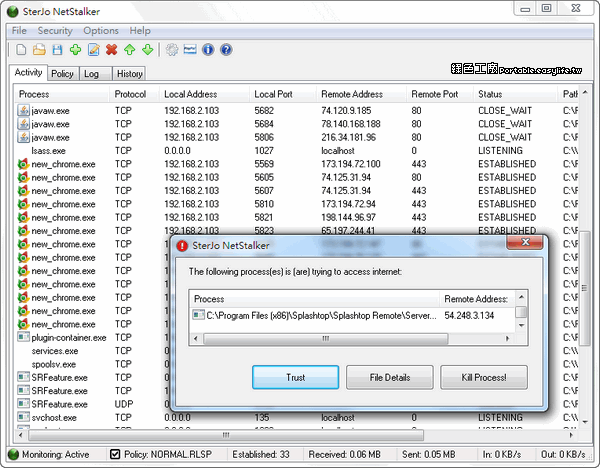This screenshot has width=600, height=468.
Task: Click the main list vertical scrollbar thumb
Action: click(585, 288)
